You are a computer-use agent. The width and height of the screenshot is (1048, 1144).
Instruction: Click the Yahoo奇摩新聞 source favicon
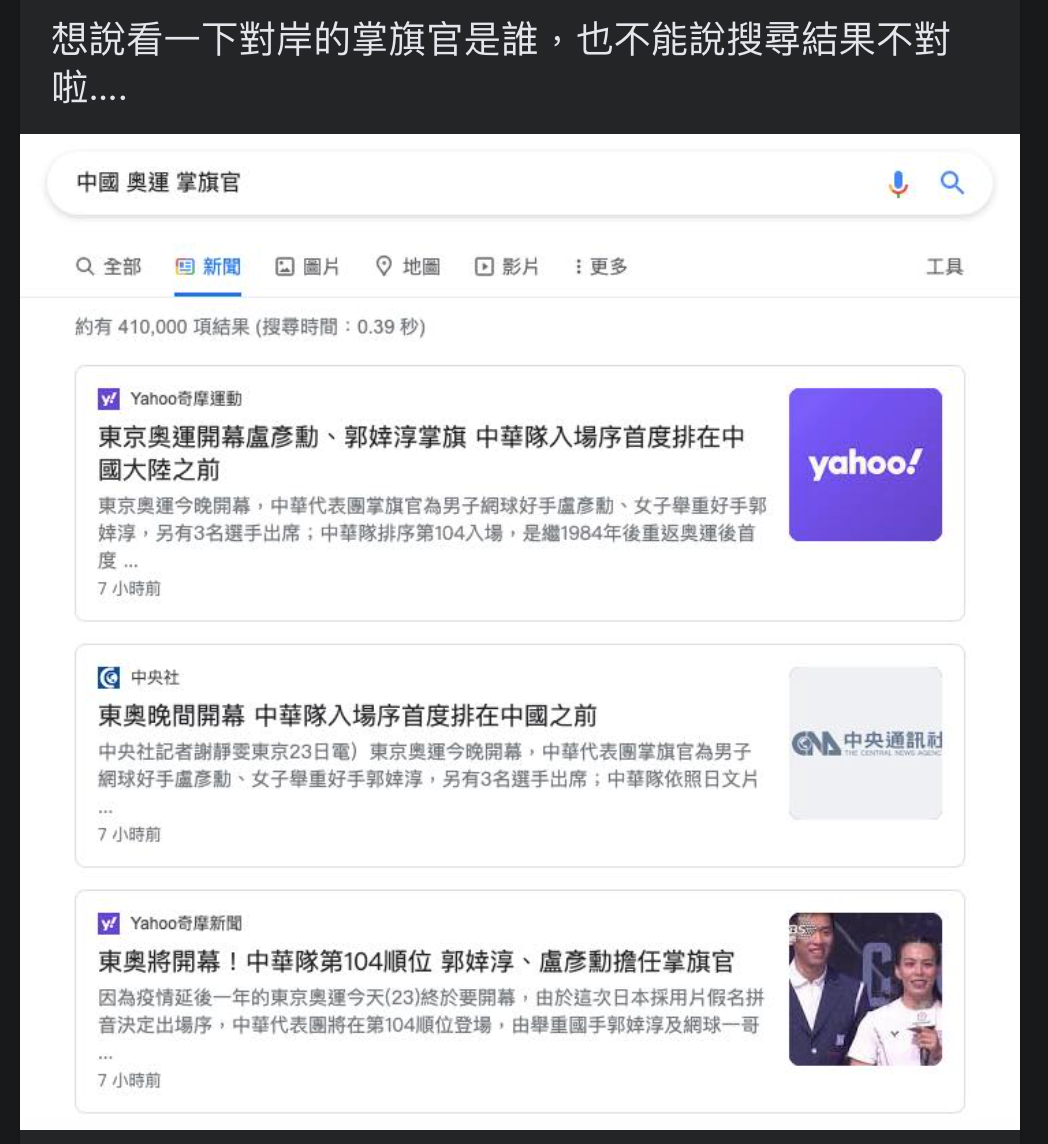(109, 924)
